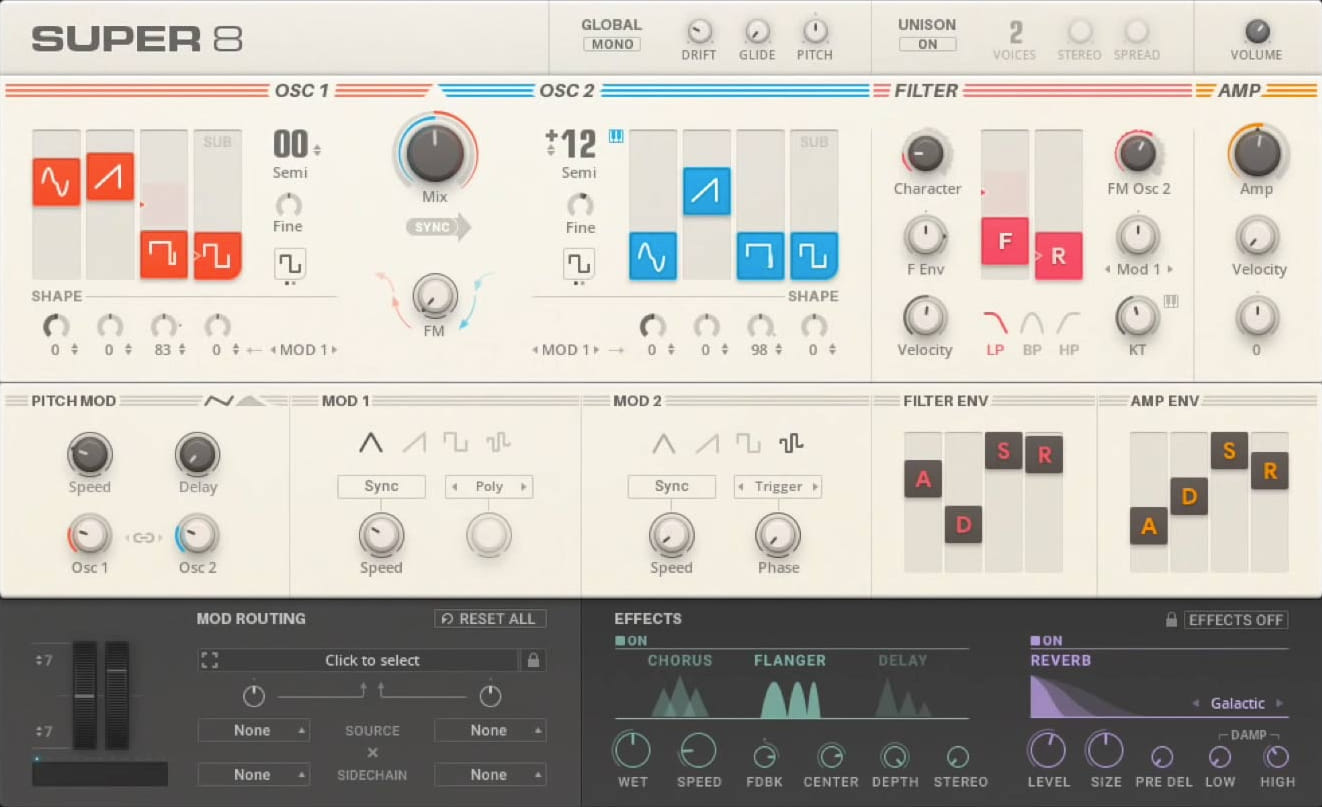Click the master VOLUME knob
The width and height of the screenshot is (1322, 807).
tap(1257, 31)
